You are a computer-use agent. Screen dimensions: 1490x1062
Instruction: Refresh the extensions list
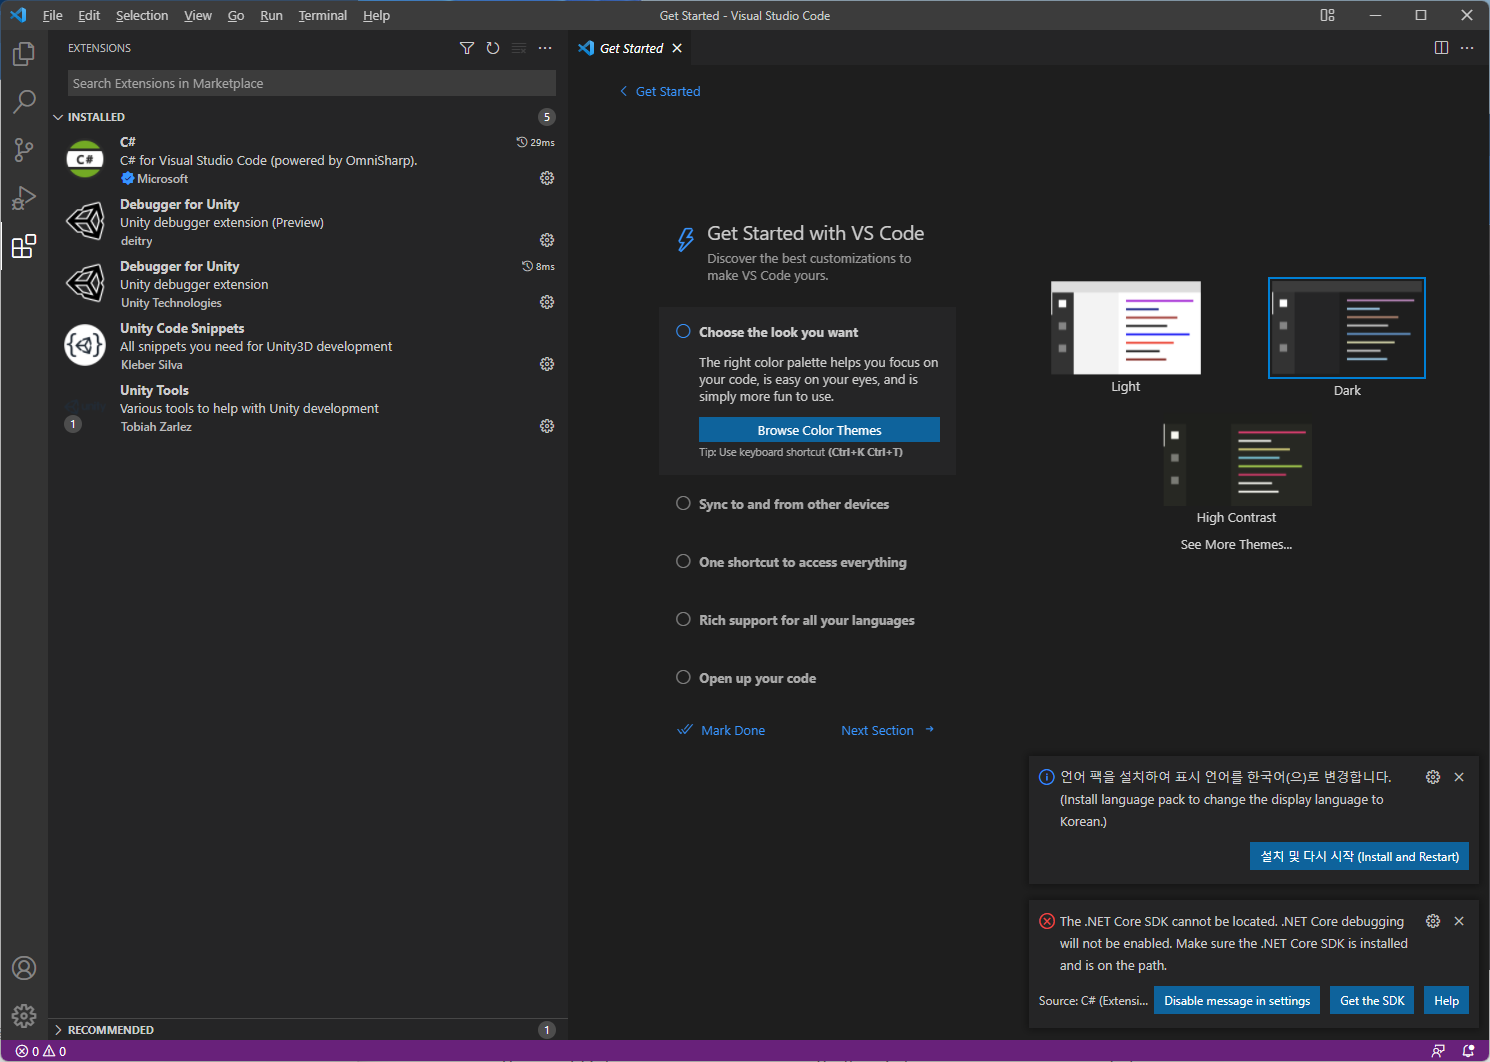pos(493,48)
